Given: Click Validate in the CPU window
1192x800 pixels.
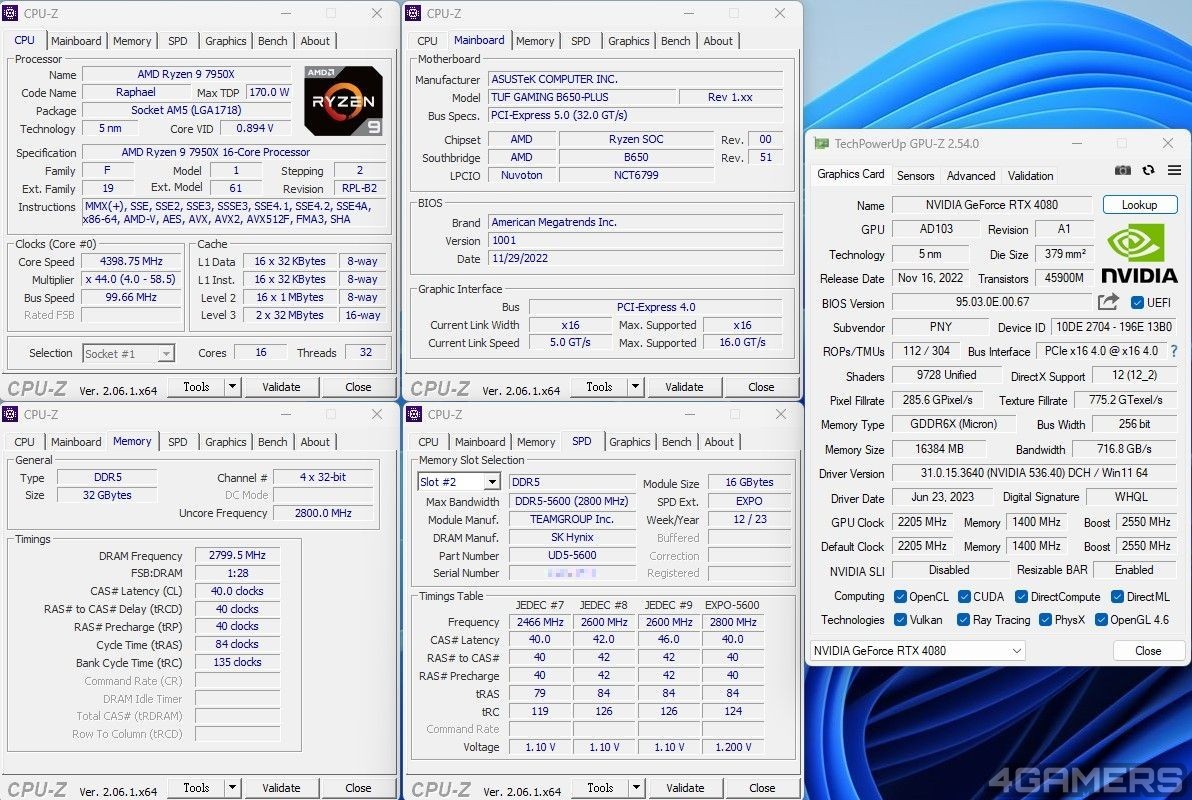Looking at the screenshot, I should [281, 386].
